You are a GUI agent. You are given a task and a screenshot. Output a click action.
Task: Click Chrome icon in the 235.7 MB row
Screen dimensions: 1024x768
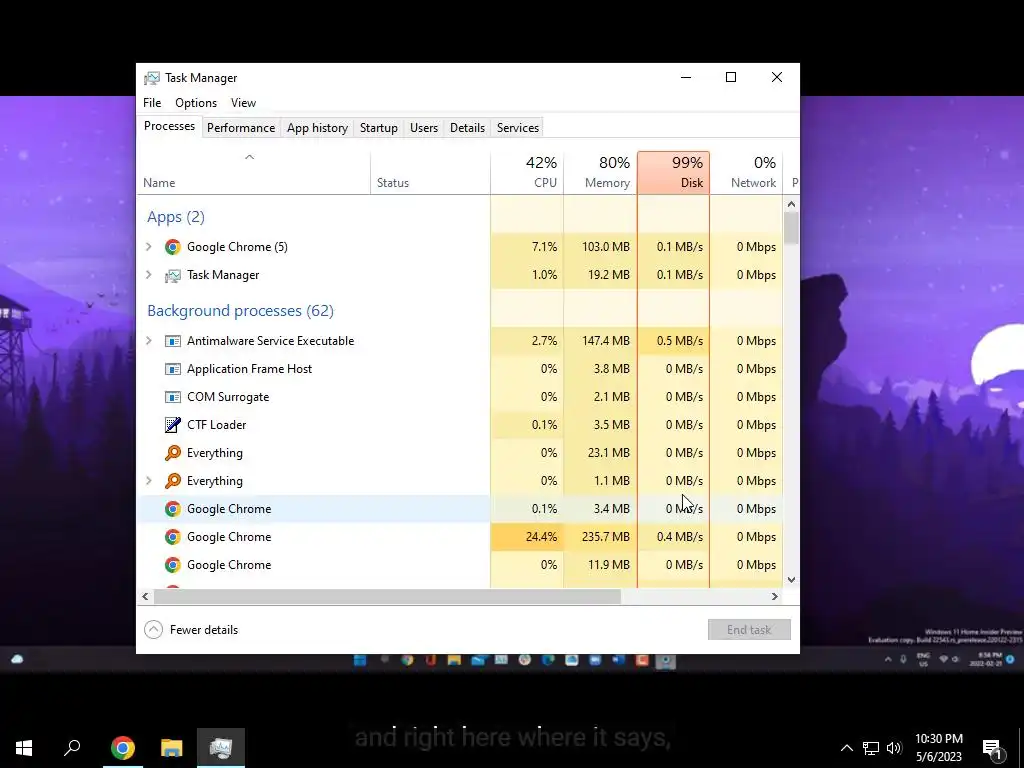coord(172,537)
